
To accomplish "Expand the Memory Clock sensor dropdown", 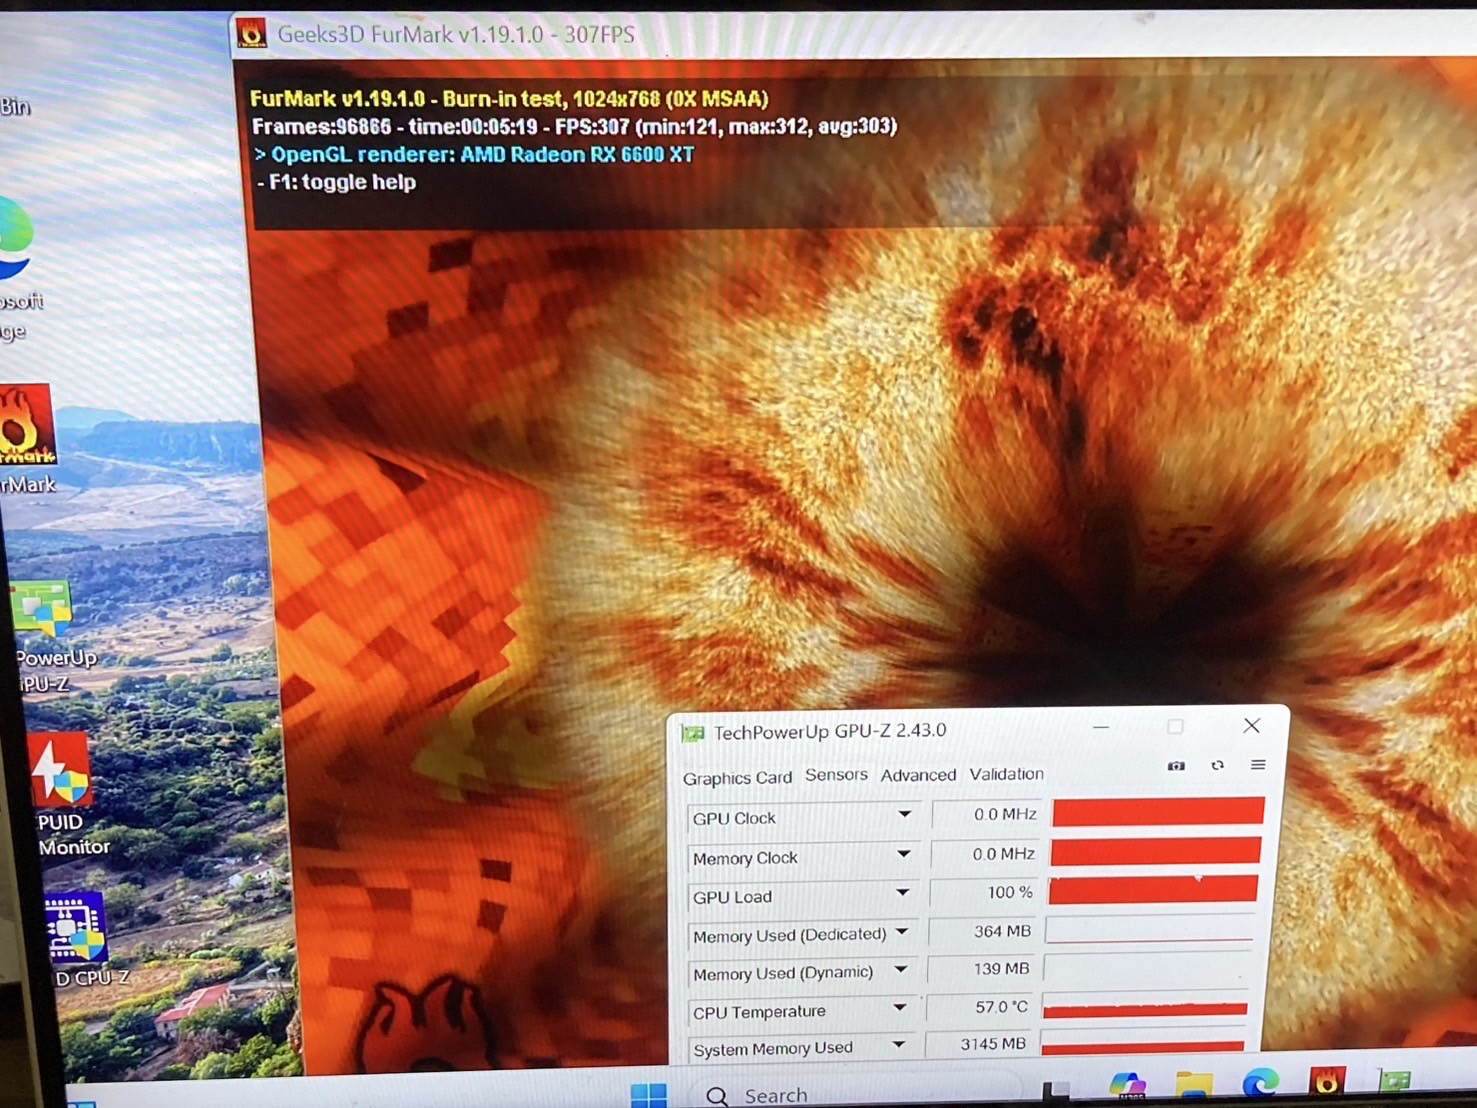I will click(x=903, y=854).
